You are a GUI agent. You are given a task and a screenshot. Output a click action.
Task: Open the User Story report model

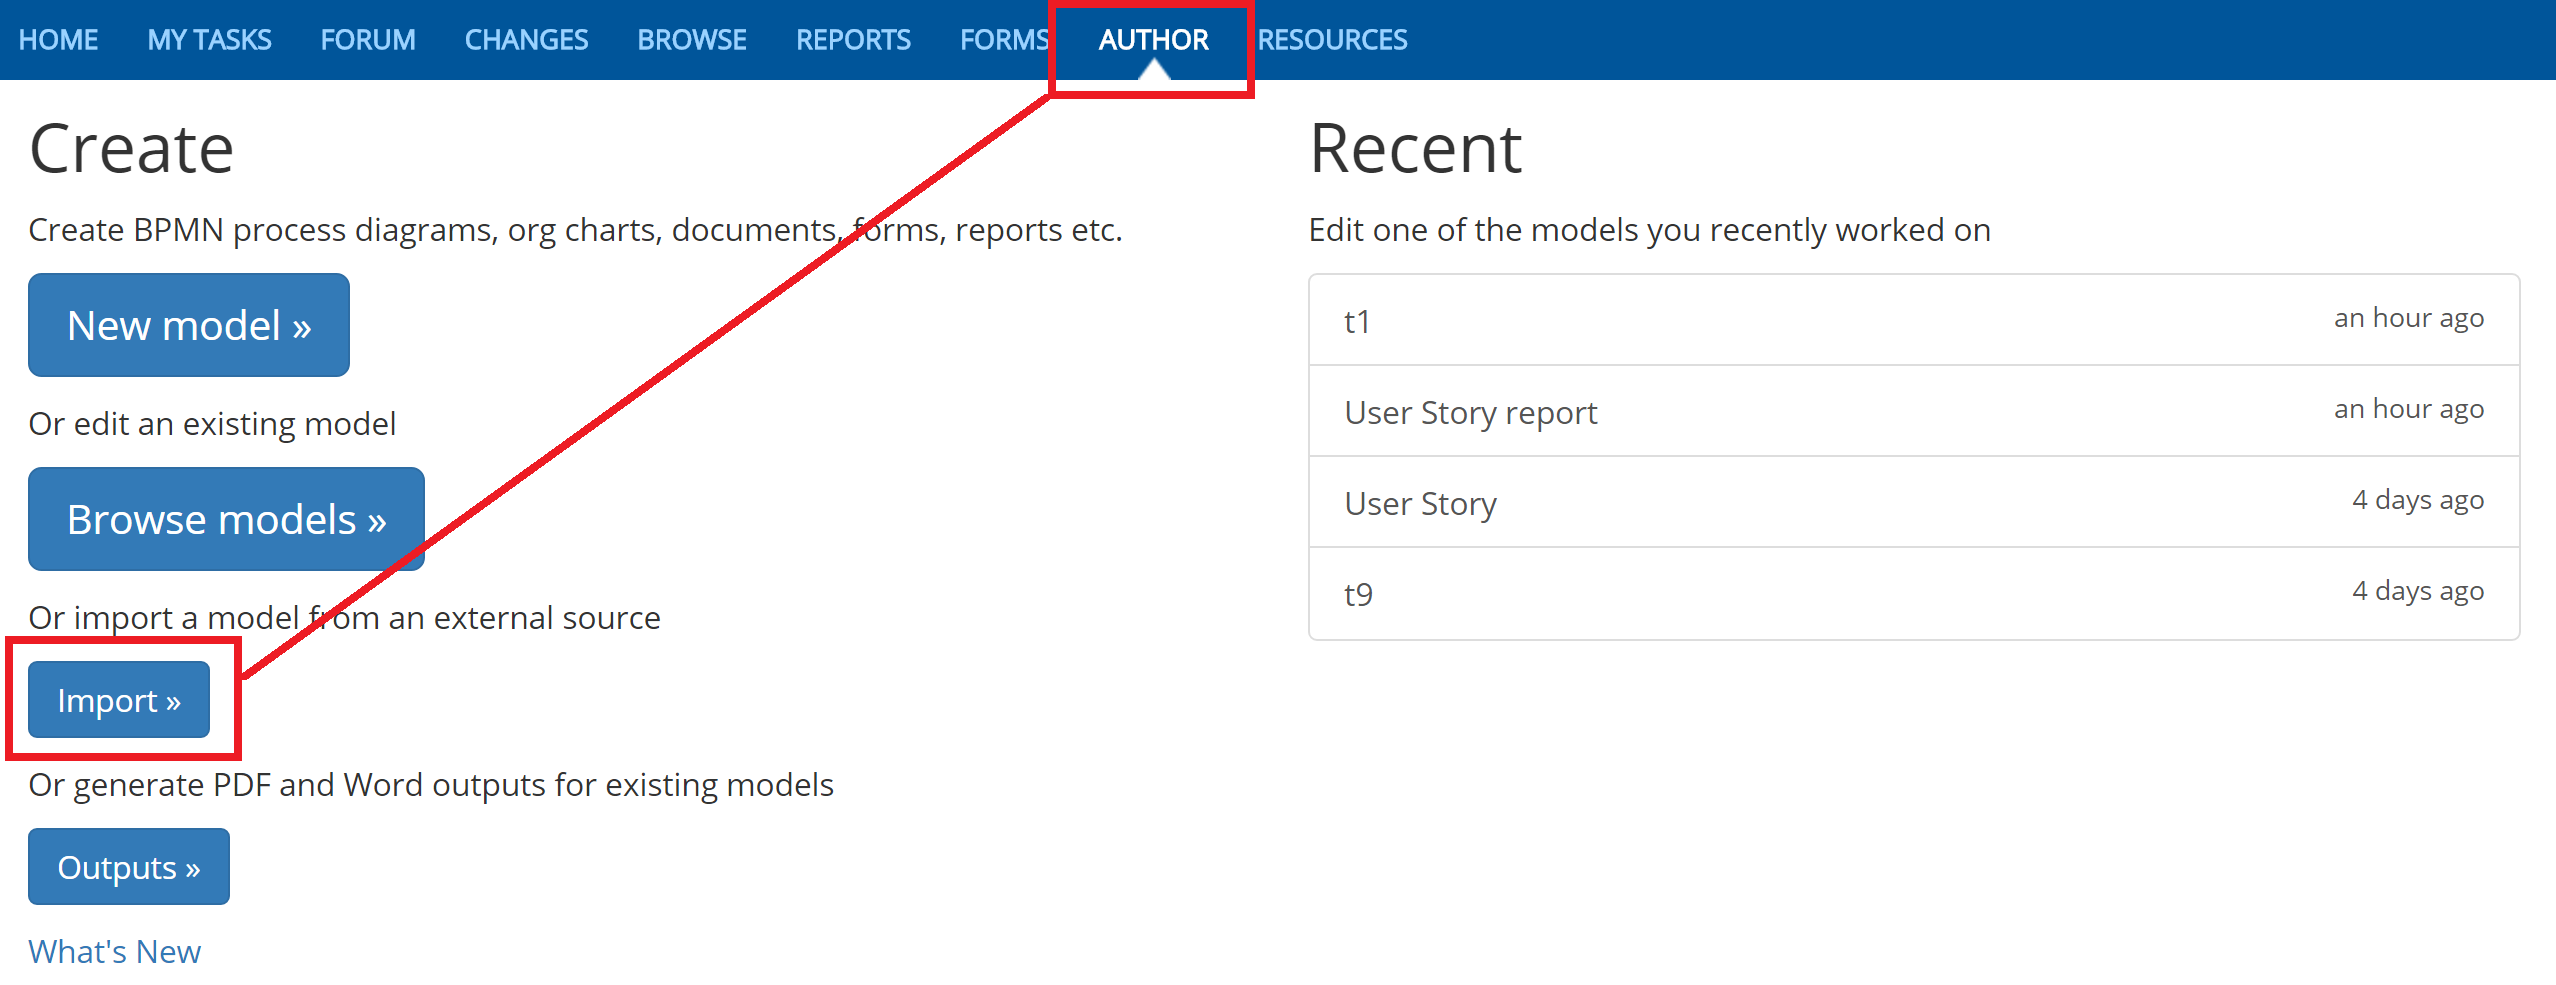coord(1470,412)
